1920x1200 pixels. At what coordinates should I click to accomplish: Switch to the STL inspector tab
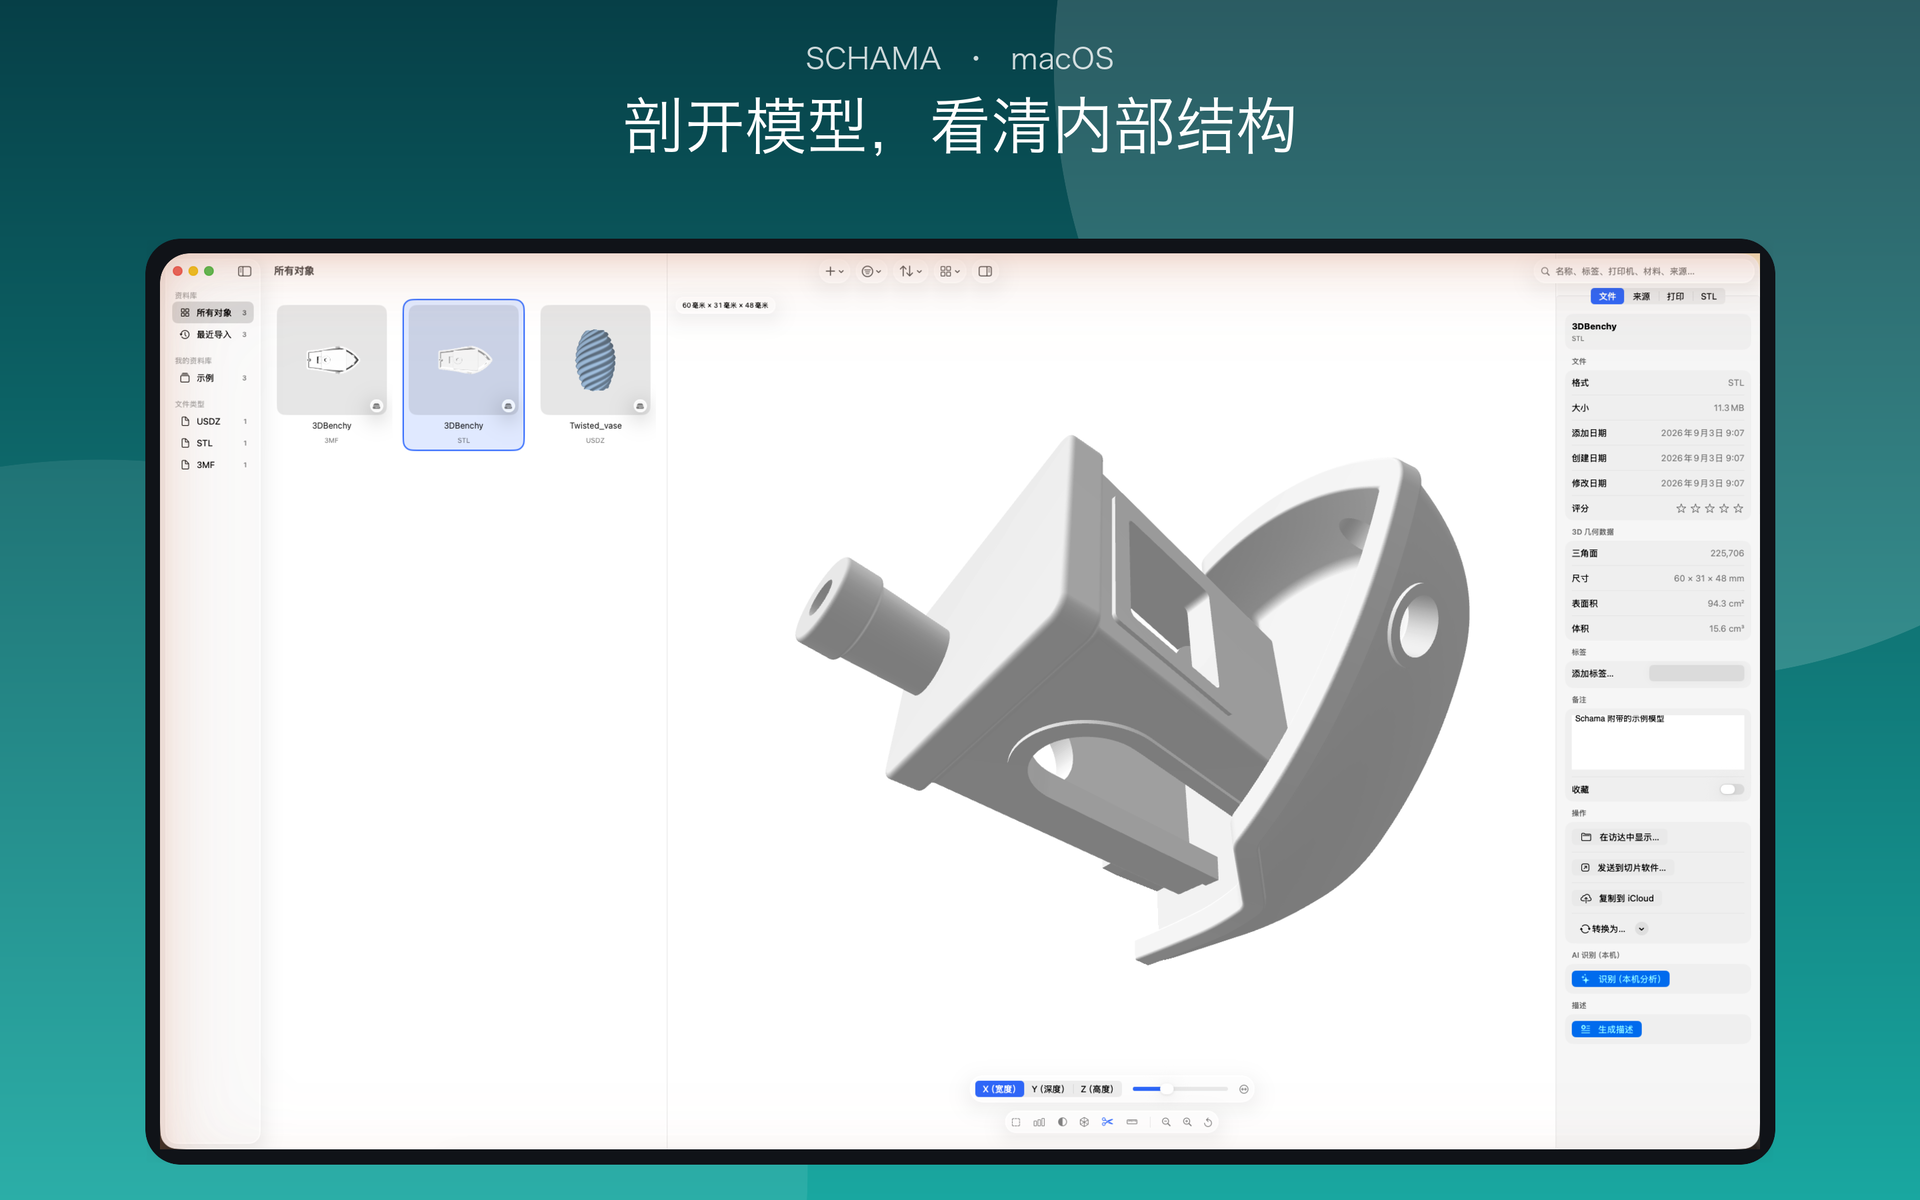coord(1709,297)
